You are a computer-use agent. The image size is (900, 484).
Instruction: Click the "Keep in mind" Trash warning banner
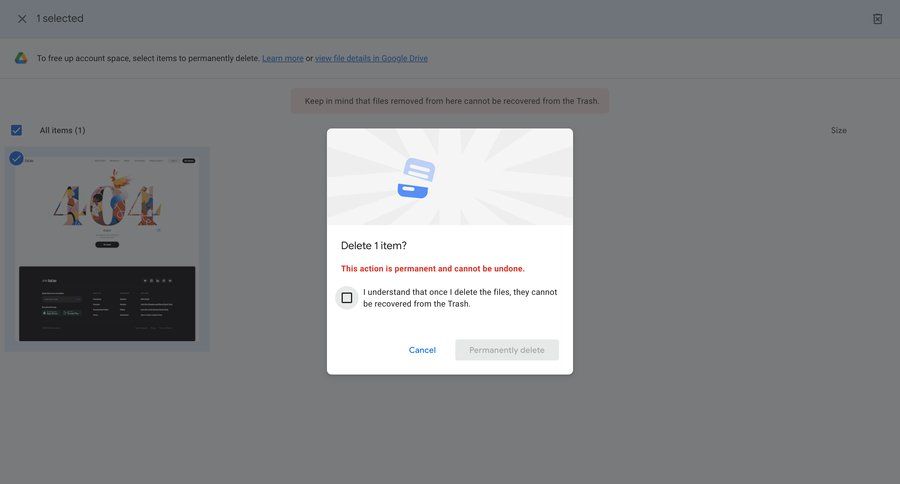click(450, 101)
